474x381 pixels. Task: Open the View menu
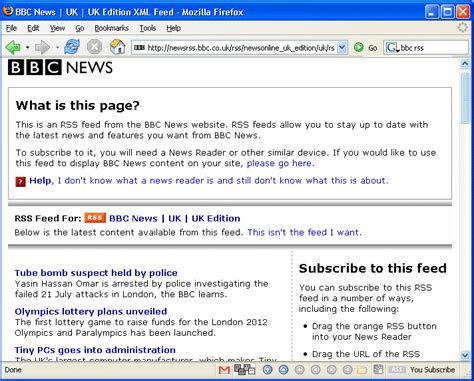[57, 28]
